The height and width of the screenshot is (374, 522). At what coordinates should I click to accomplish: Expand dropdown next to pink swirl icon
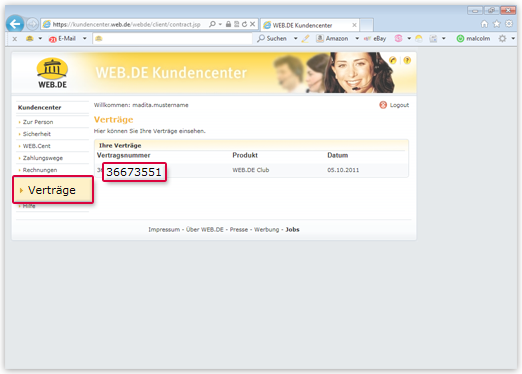(409, 39)
